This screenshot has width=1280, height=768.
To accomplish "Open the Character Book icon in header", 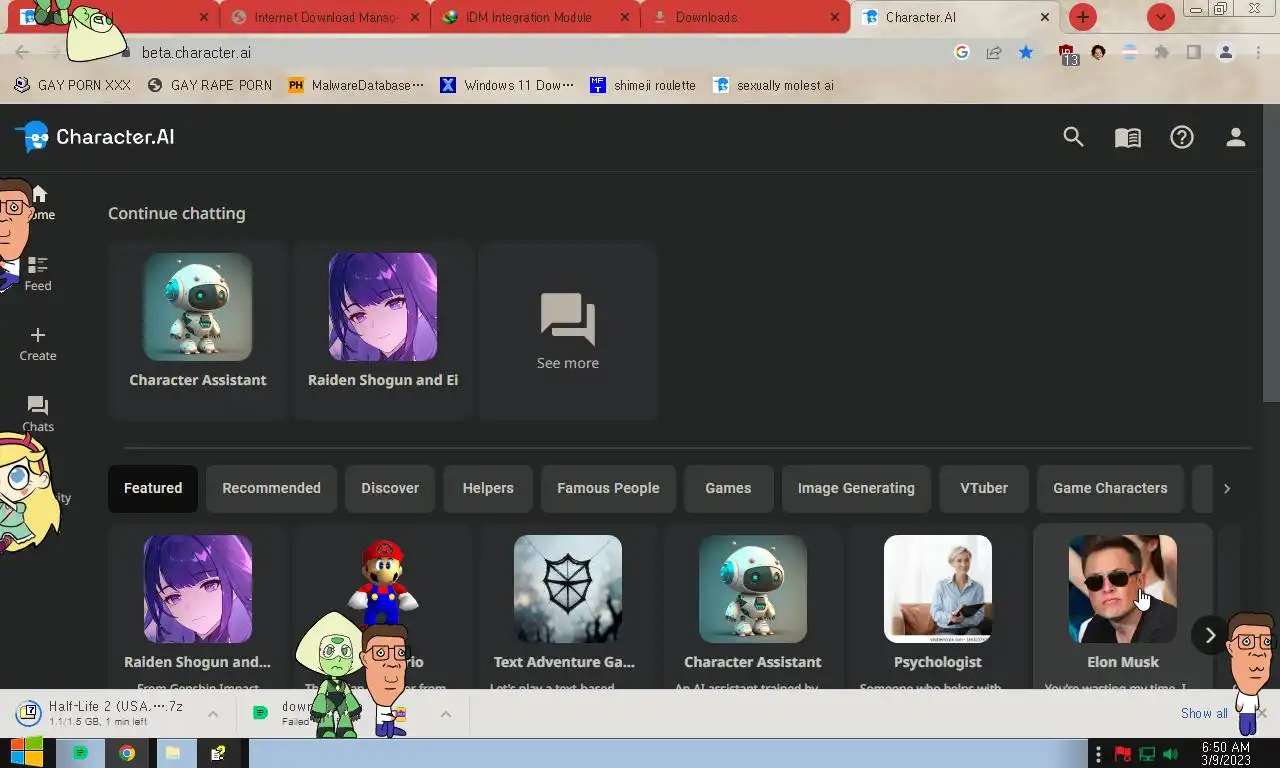I will click(1128, 138).
